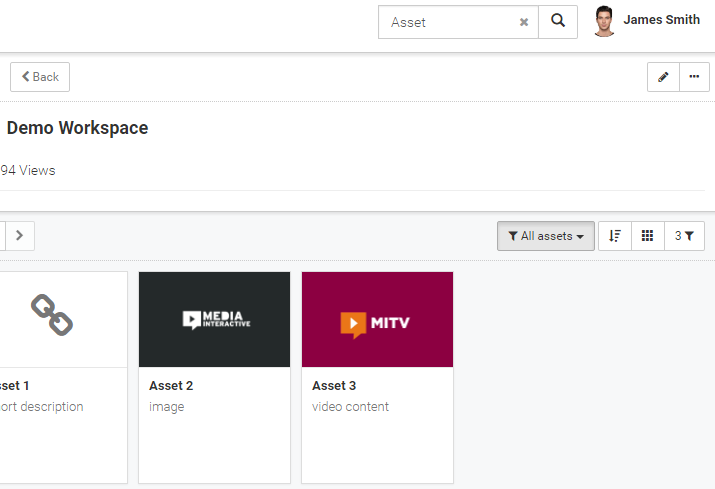Open James Smith profile avatar
Screen dimensions: 715x489
click(604, 21)
